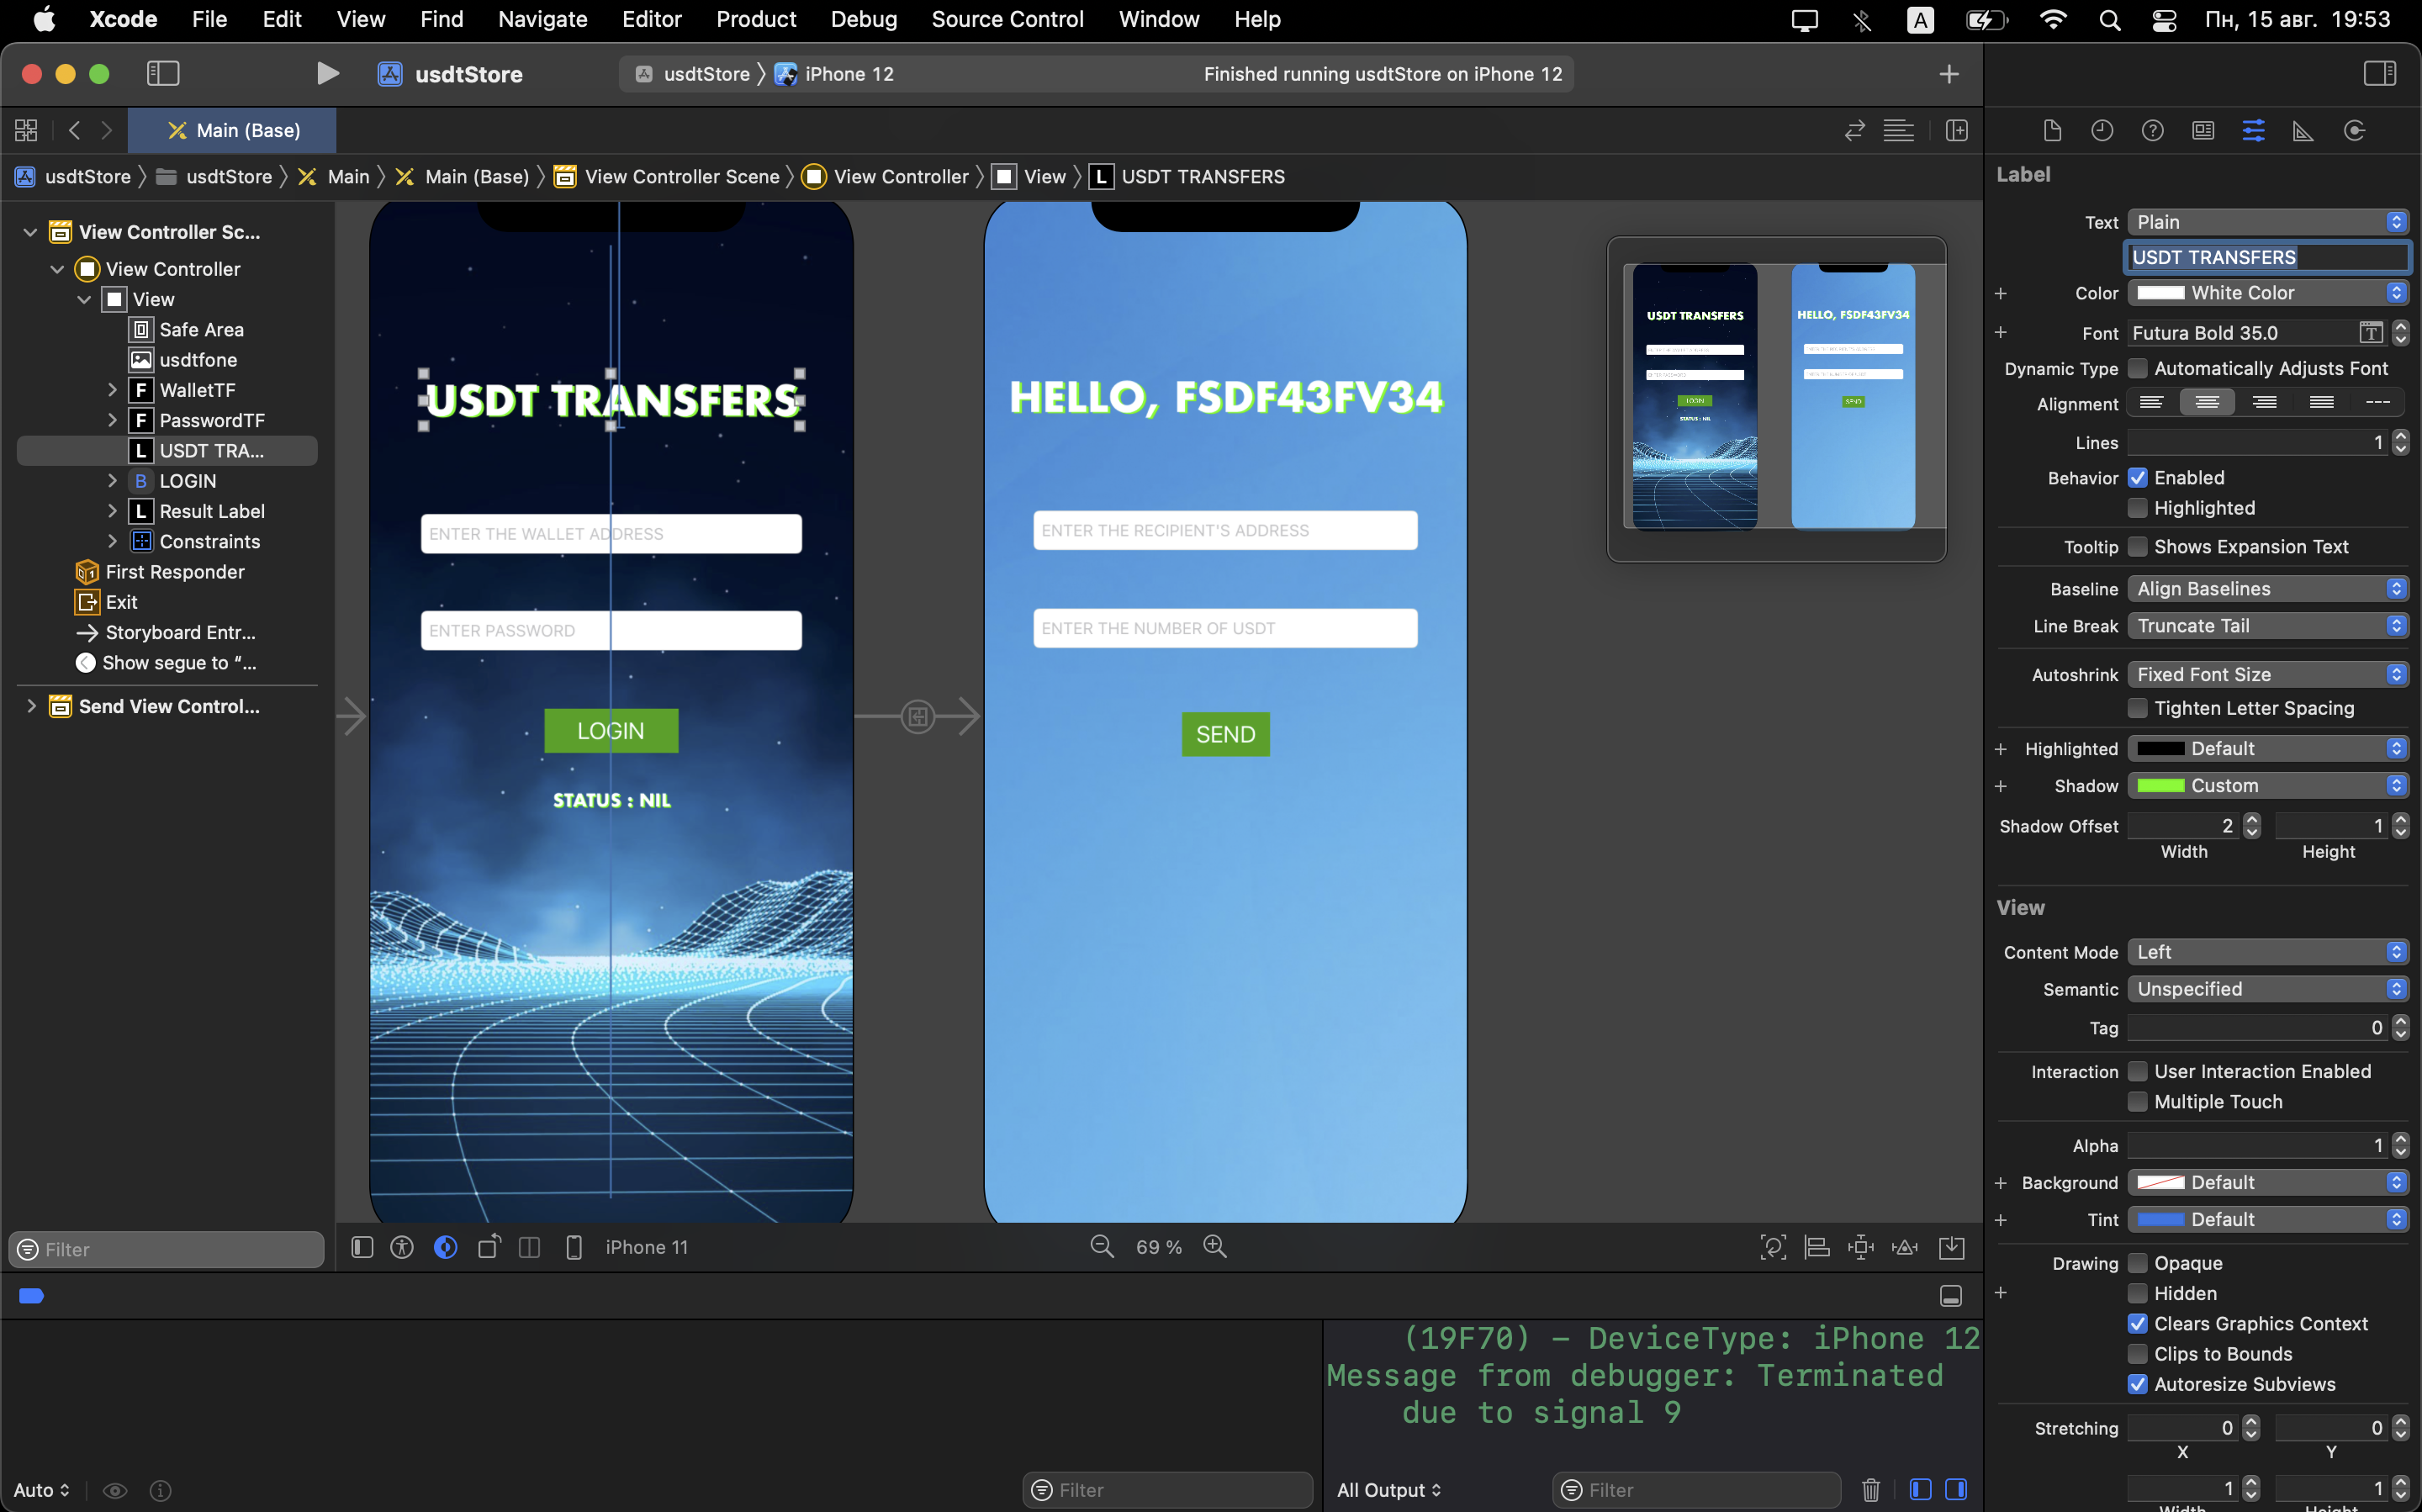
Task: Click the Run (play) button
Action: click(x=327, y=74)
